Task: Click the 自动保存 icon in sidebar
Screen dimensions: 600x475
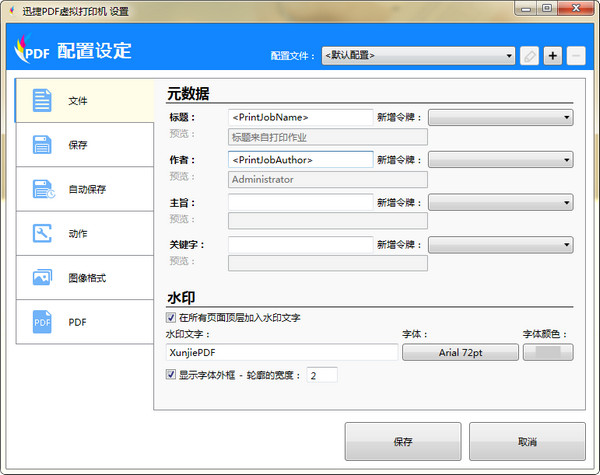Action: pyautogui.click(x=42, y=189)
